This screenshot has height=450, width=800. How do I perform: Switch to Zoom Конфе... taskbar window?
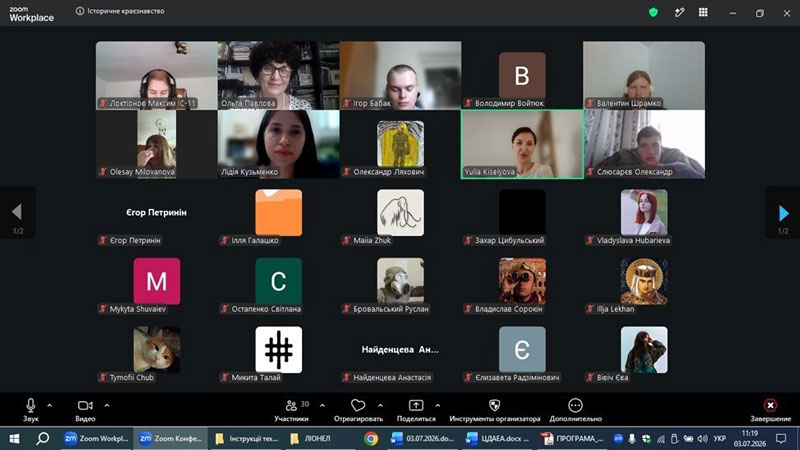click(x=171, y=438)
